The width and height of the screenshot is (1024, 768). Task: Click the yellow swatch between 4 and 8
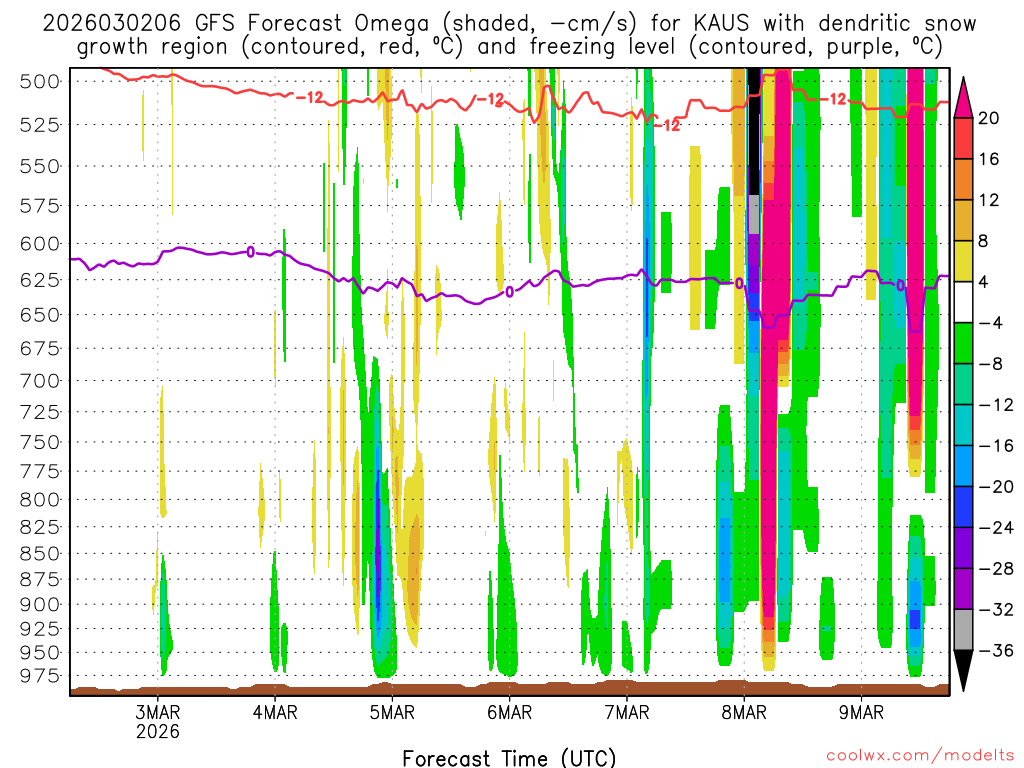(x=963, y=261)
